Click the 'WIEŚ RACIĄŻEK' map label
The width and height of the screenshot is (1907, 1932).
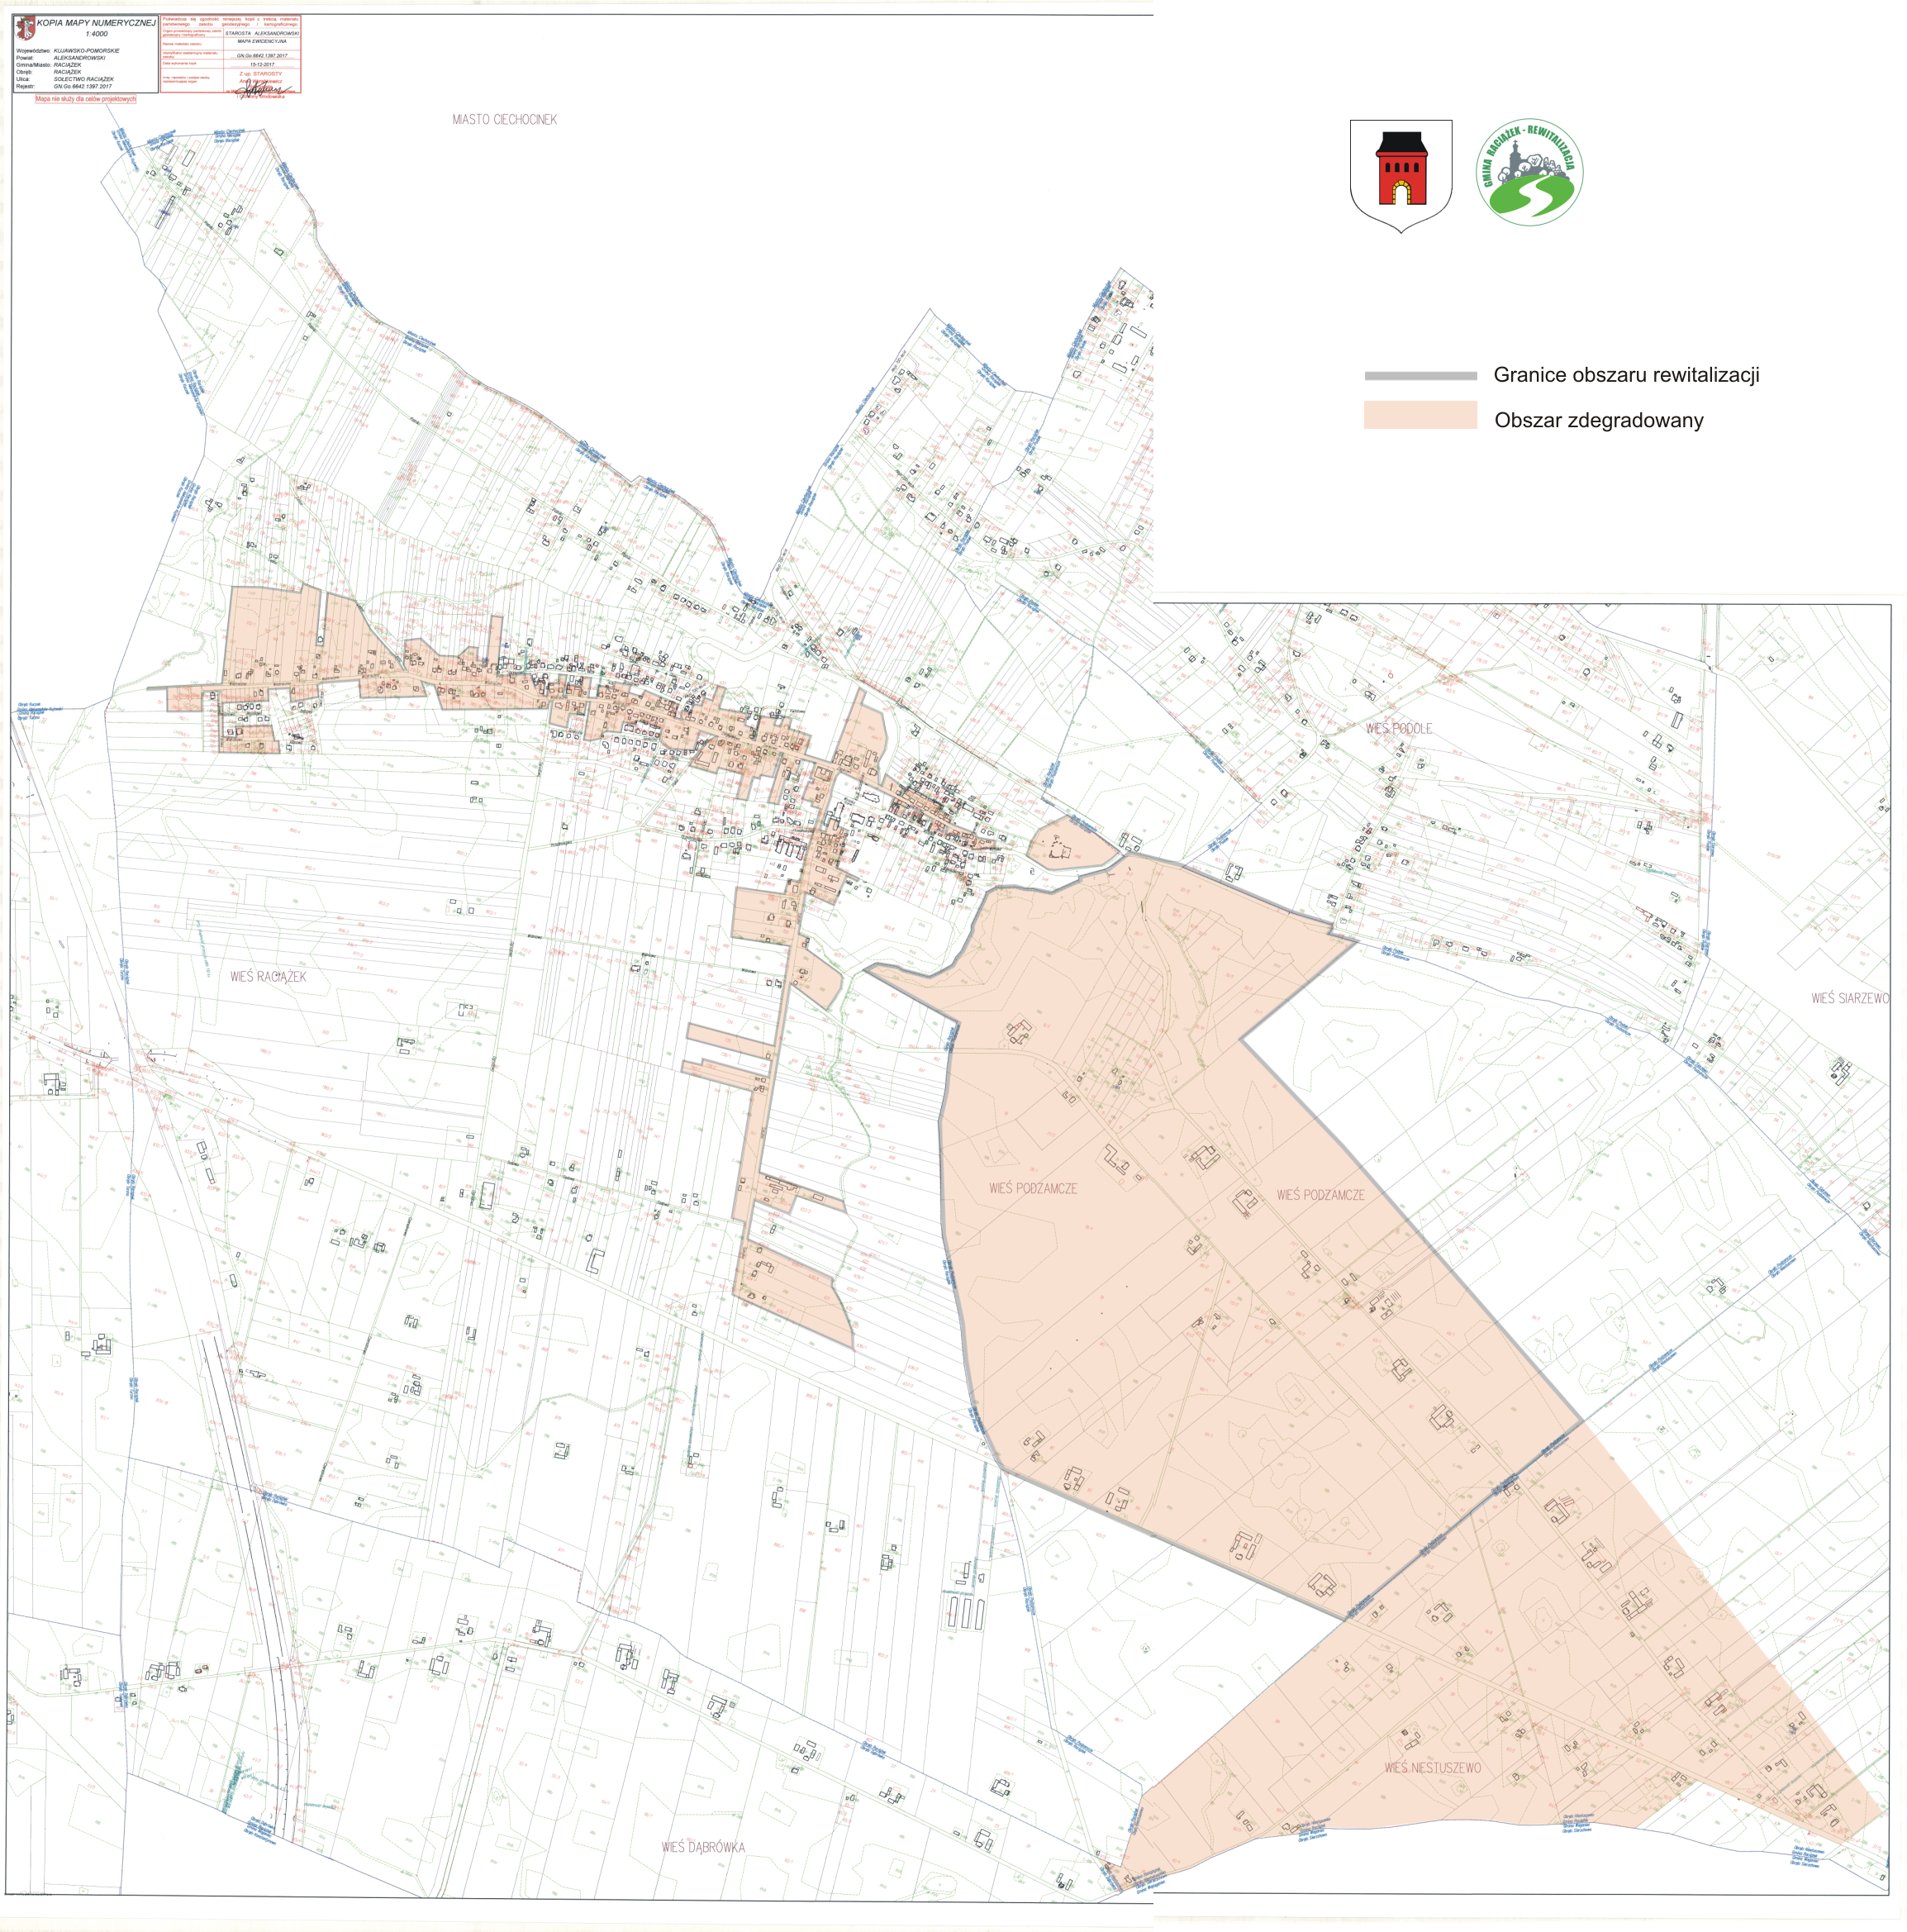coord(268,976)
